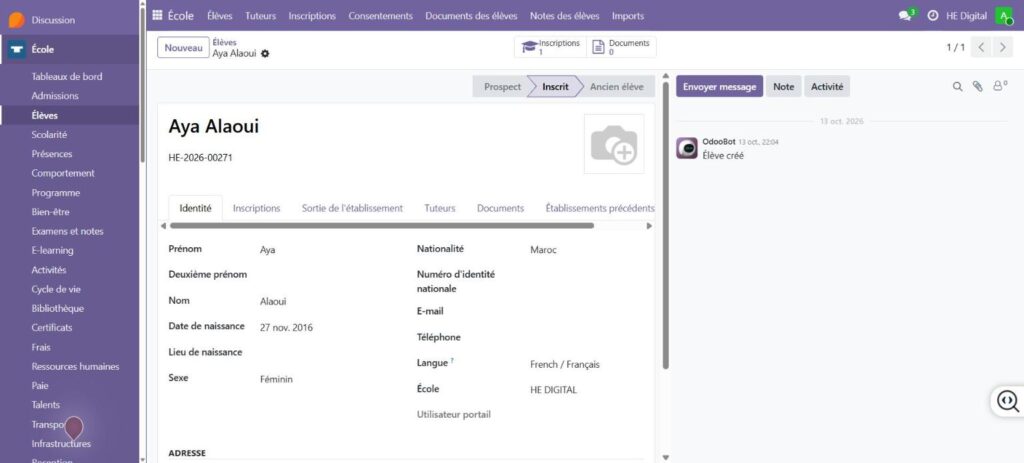Open Consentements top menu

381,16
